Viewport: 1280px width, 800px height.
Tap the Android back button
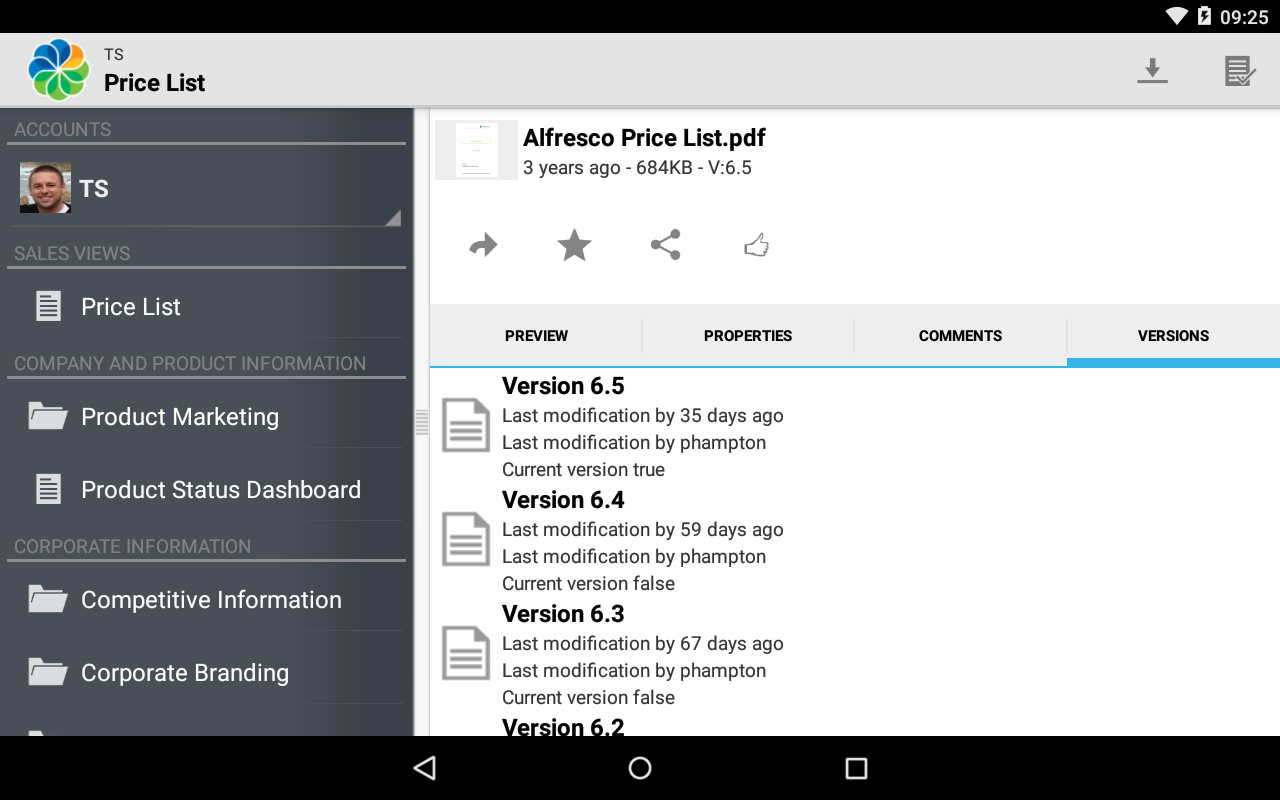coord(425,768)
